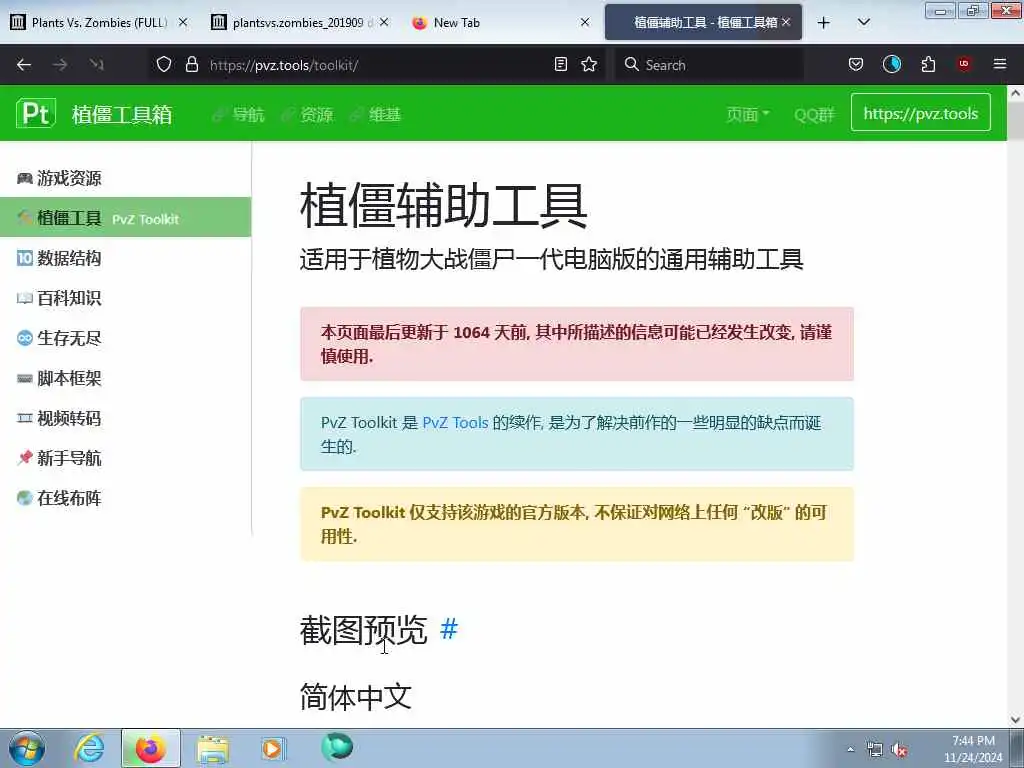Open 游戏资源 in the sidebar
The height and width of the screenshot is (768, 1024).
125,178
